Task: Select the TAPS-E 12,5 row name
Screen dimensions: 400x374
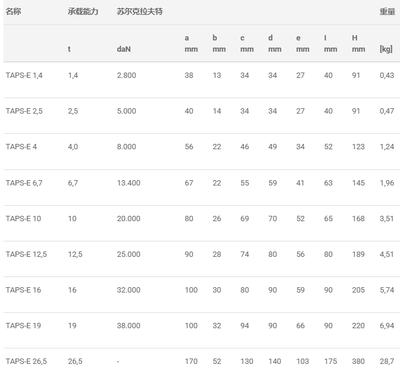Action: (26, 254)
